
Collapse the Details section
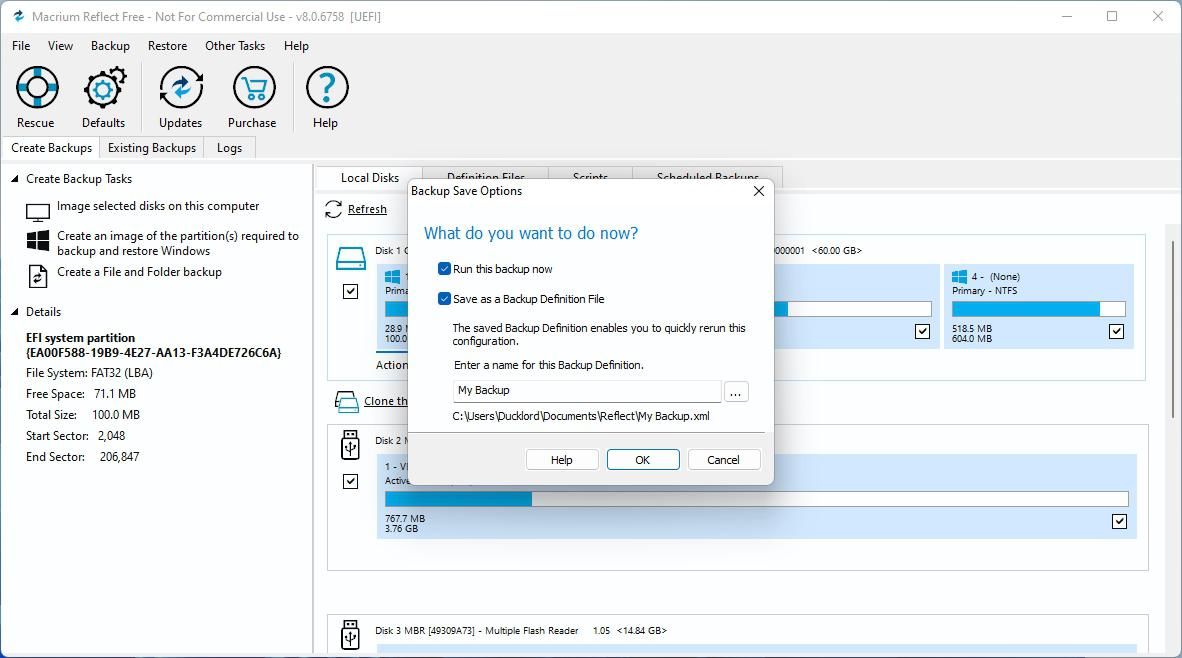(14, 311)
